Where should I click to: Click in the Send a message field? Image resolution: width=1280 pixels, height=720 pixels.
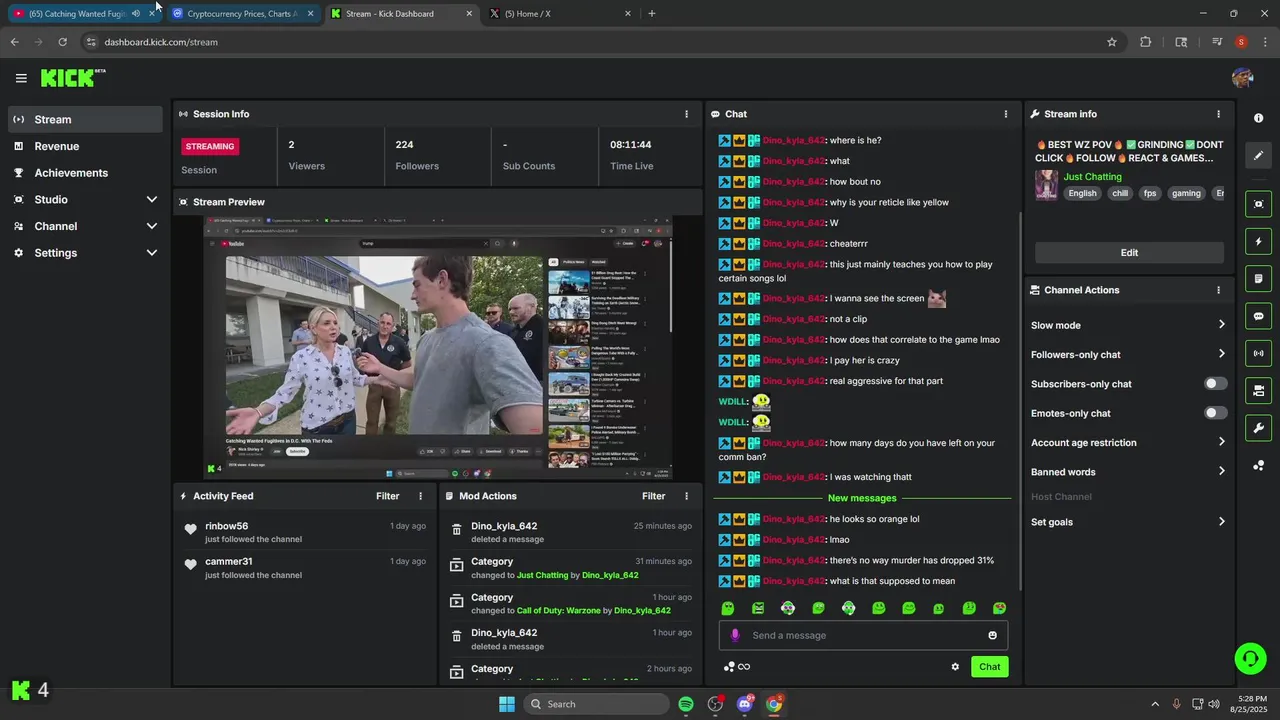pos(864,635)
